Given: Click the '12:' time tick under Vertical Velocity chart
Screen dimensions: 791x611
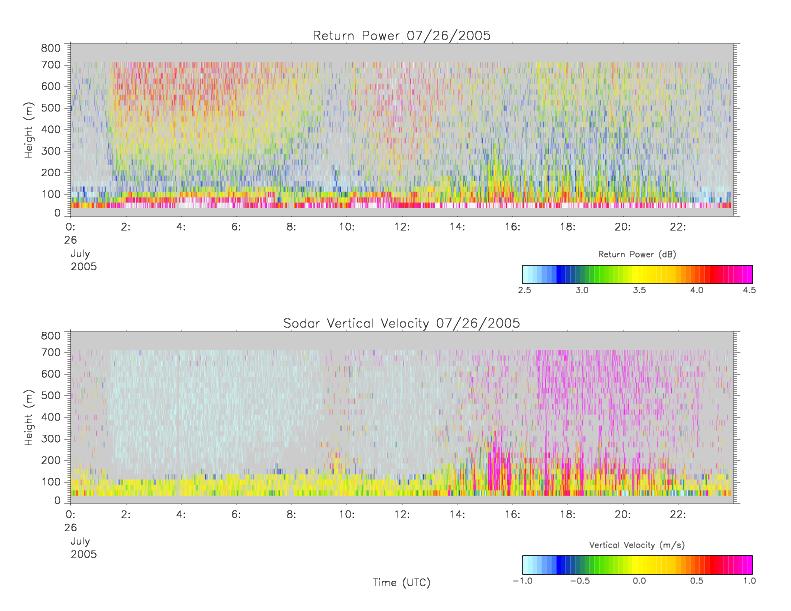Looking at the screenshot, I should tap(402, 514).
